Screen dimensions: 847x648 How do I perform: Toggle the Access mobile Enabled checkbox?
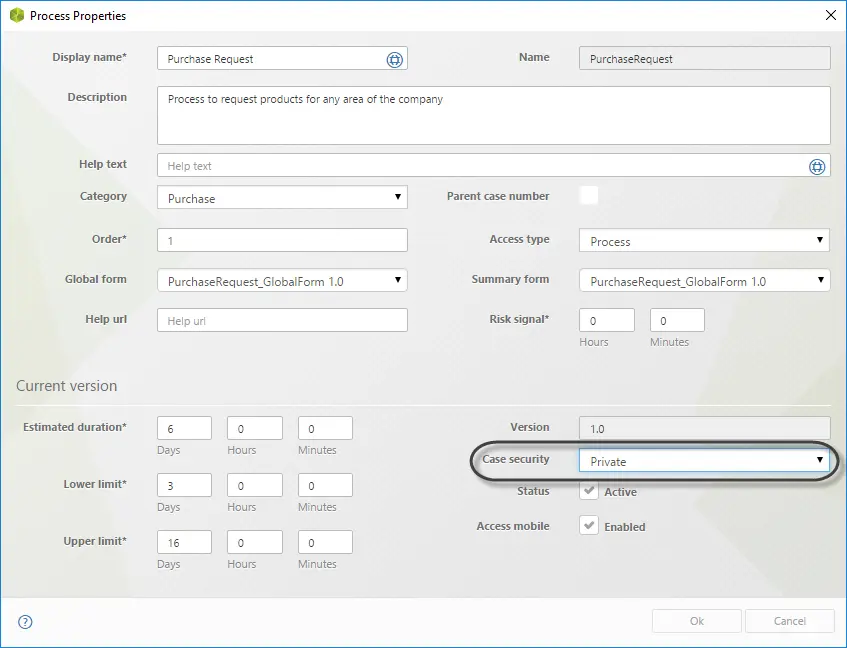pyautogui.click(x=589, y=525)
